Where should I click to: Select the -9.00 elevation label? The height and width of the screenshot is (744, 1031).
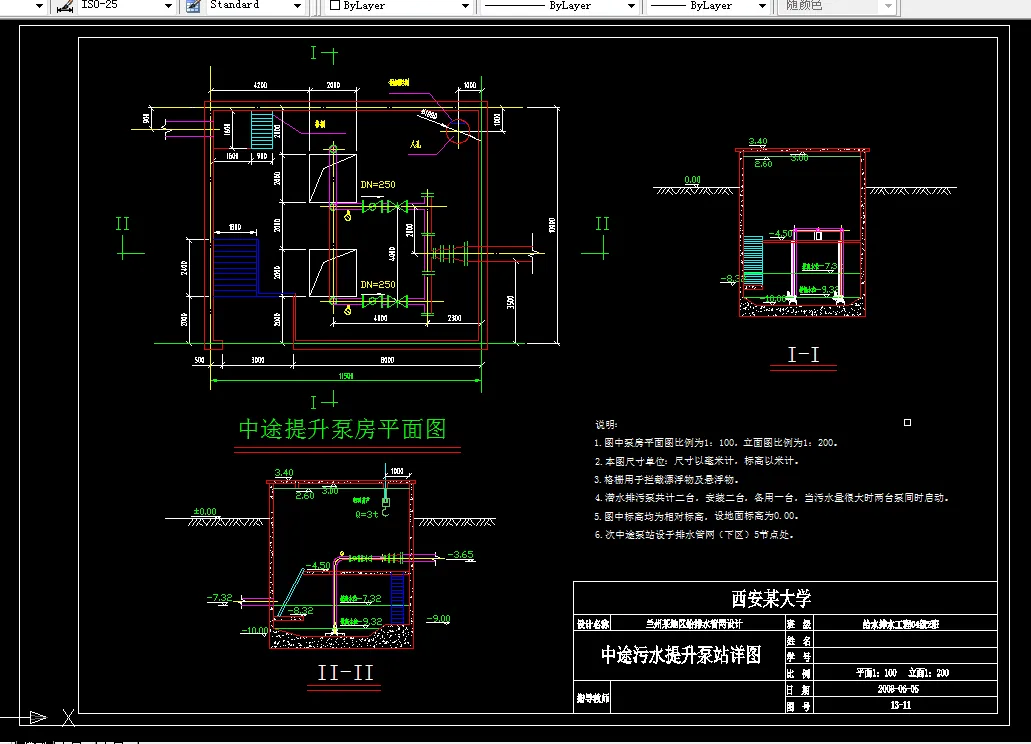[439, 618]
